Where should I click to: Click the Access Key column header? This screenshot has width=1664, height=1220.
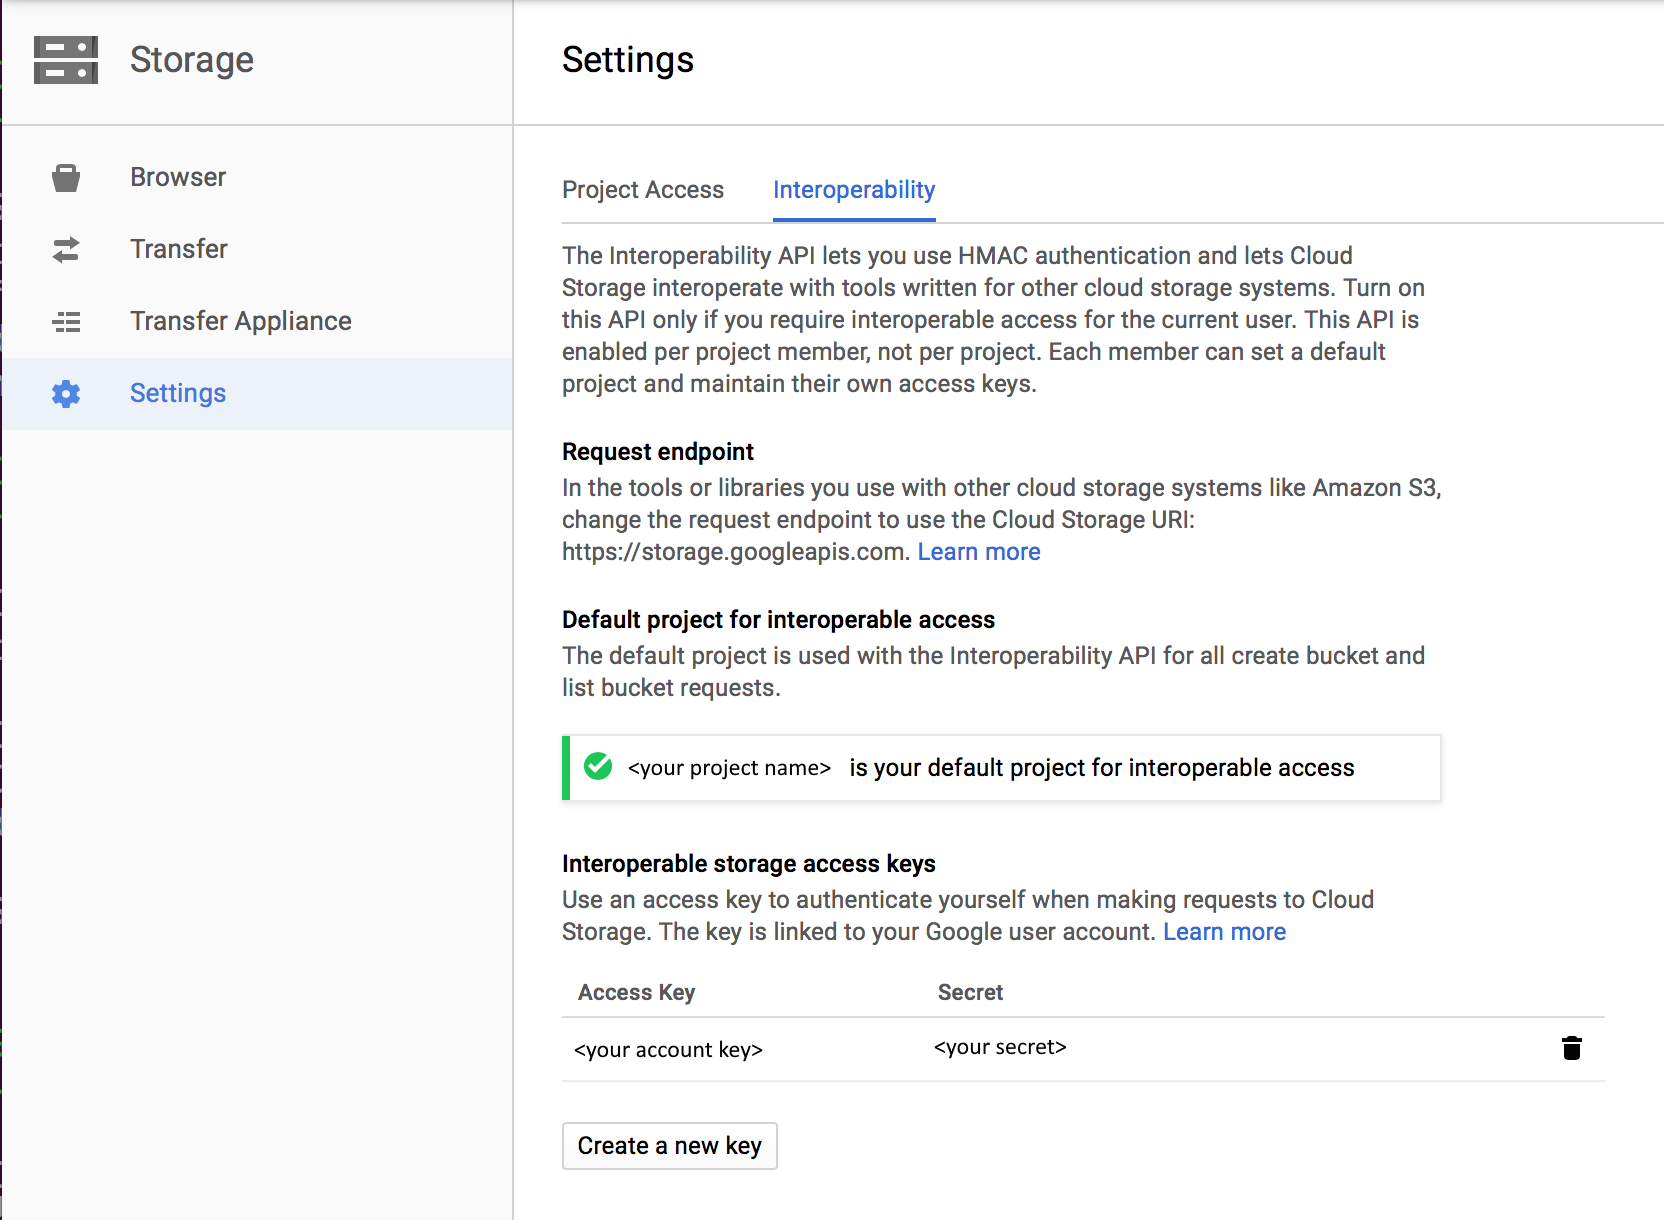(636, 992)
